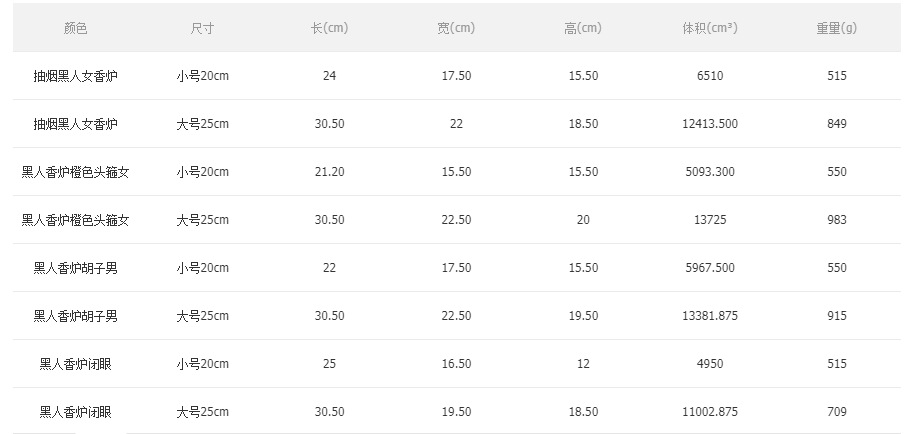Select the volume cell 5093.300
The width and height of the screenshot is (913, 434).
click(x=710, y=172)
